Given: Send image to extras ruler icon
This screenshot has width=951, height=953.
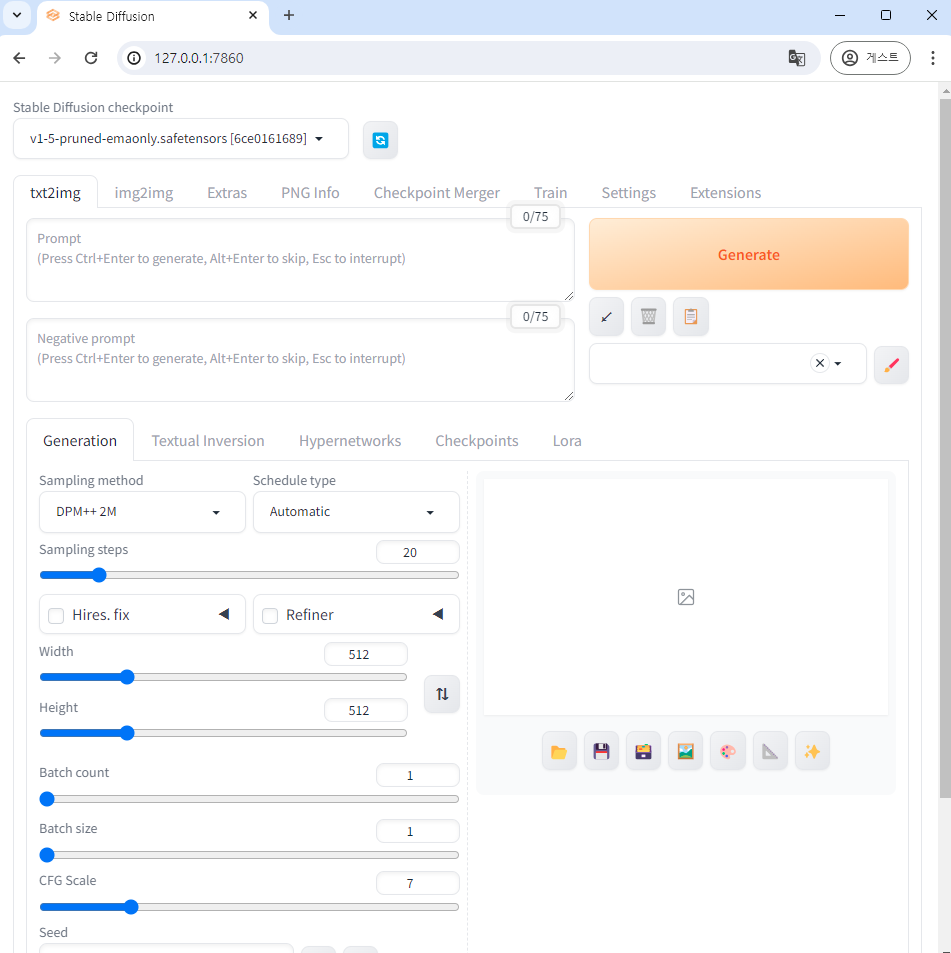Looking at the screenshot, I should click(x=770, y=751).
